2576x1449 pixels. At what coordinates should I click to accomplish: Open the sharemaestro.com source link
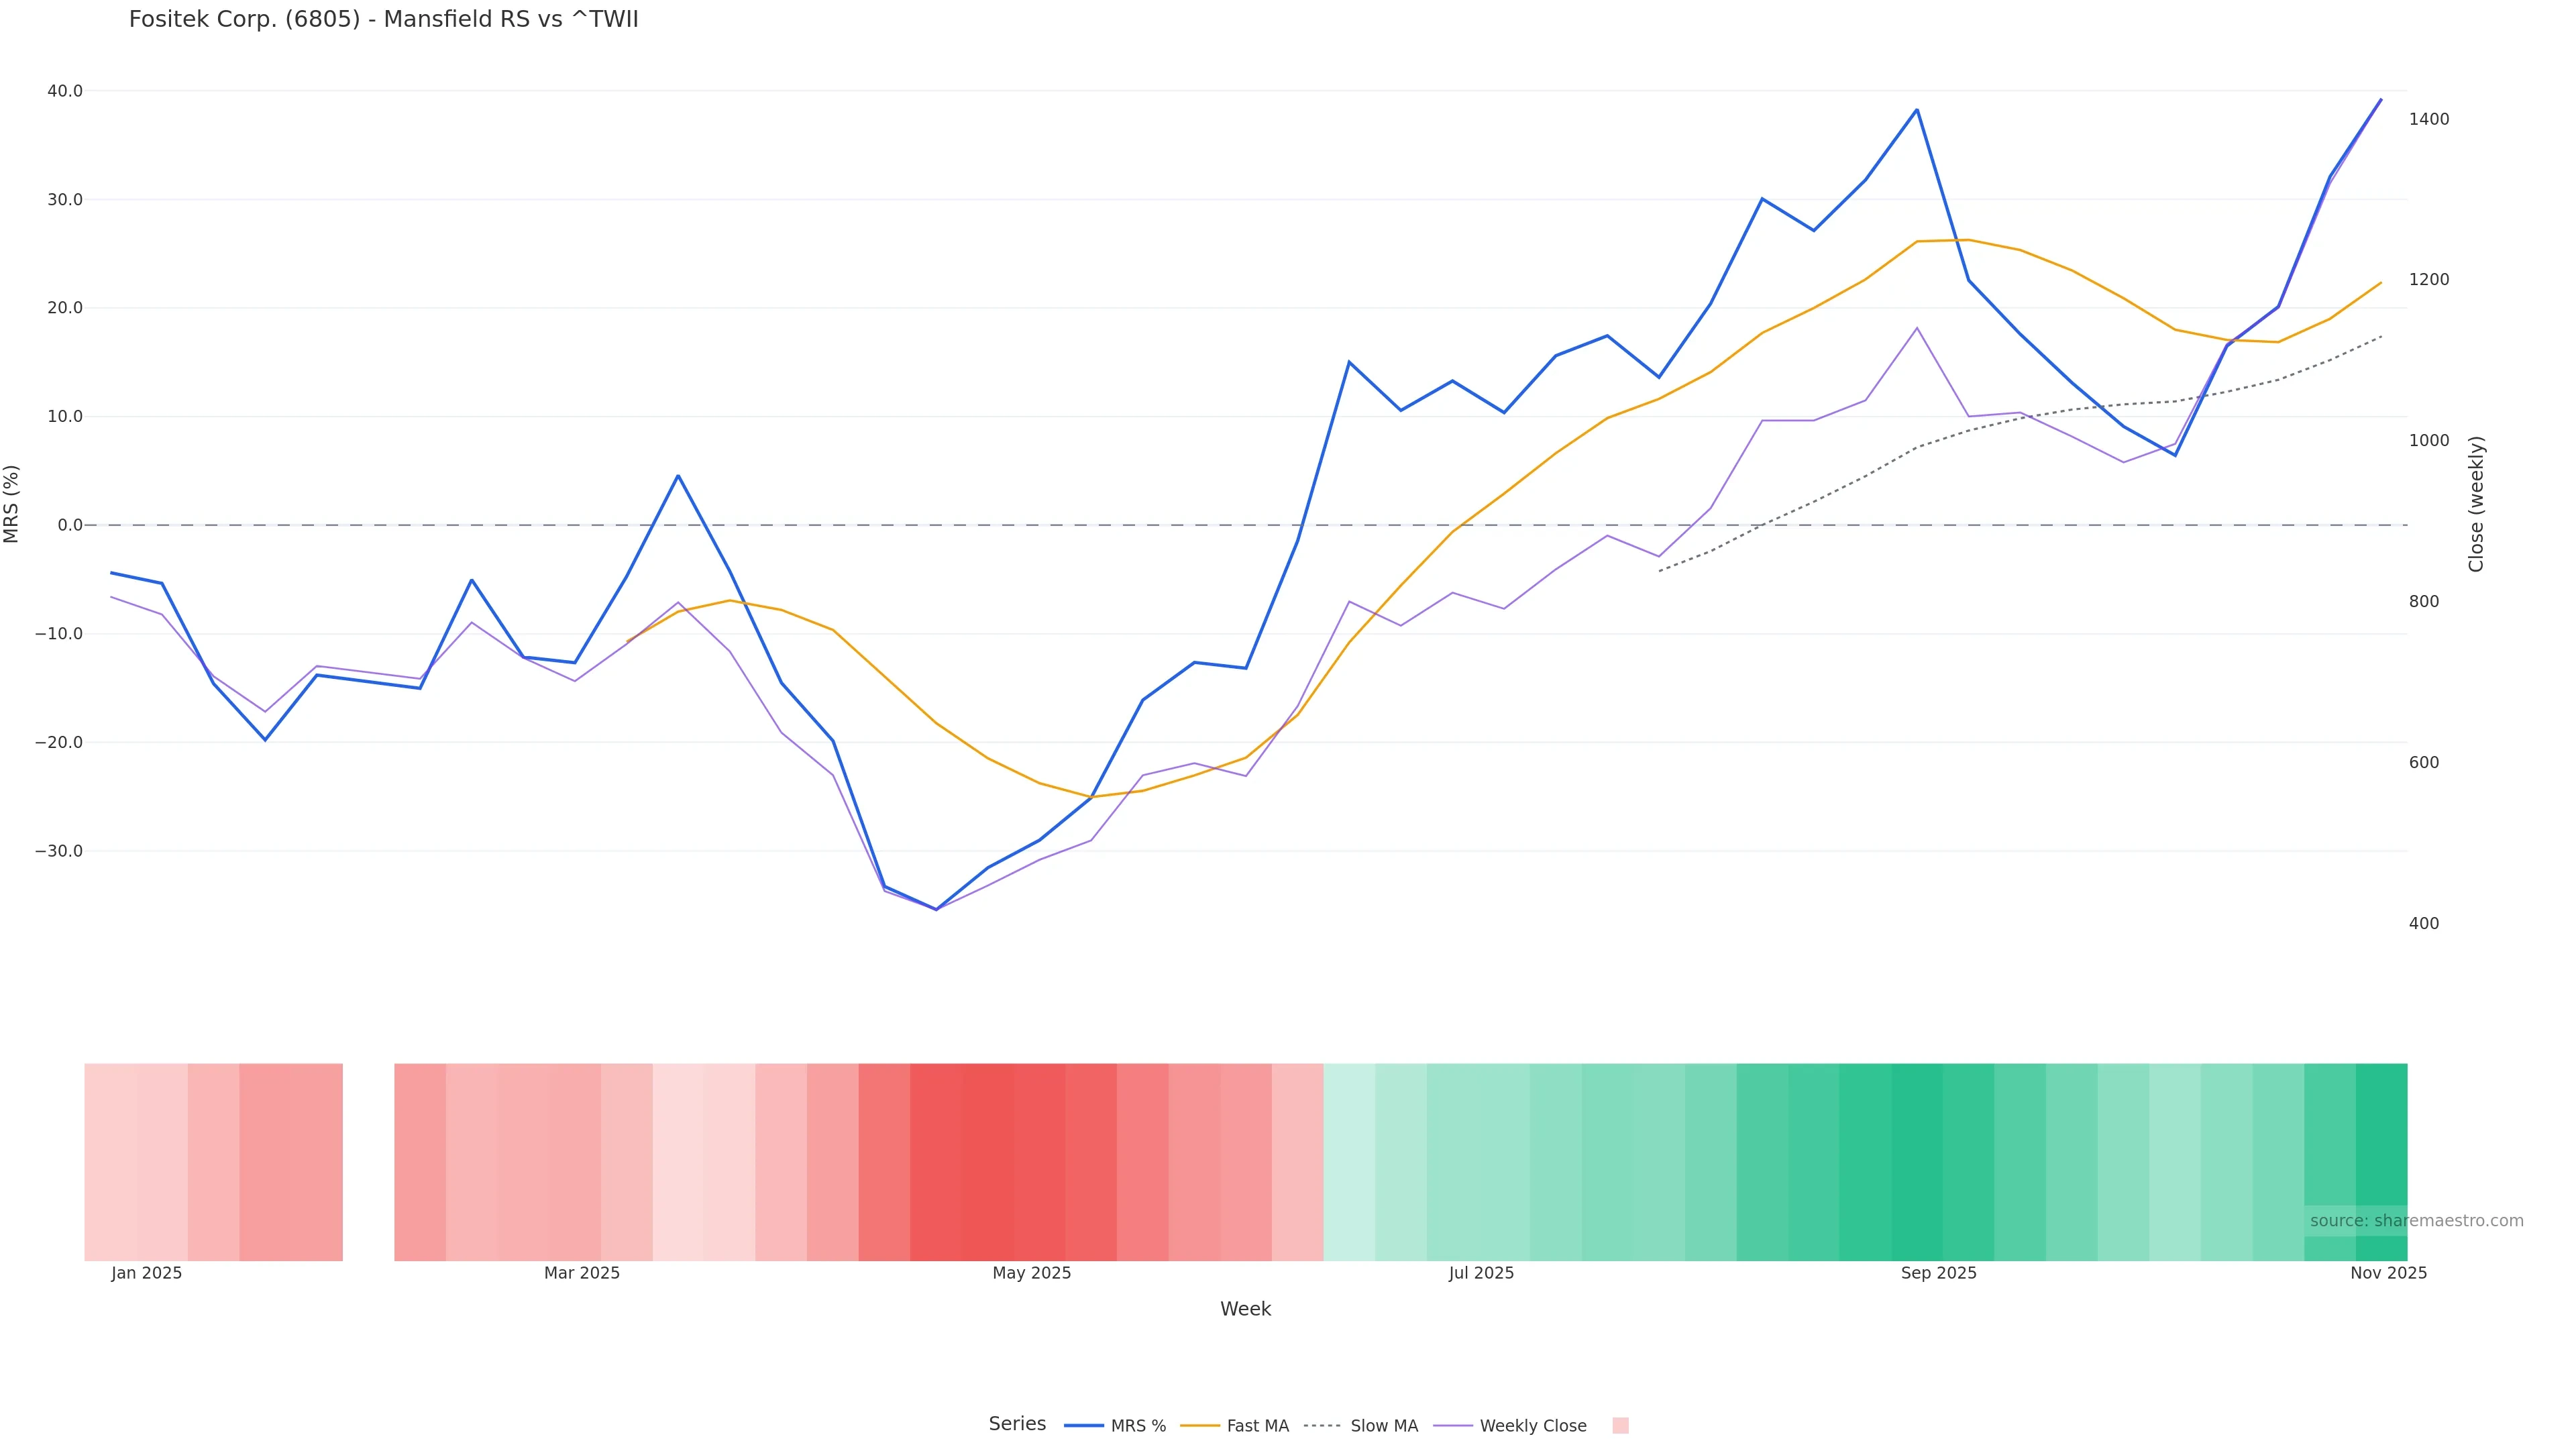coord(2416,1221)
